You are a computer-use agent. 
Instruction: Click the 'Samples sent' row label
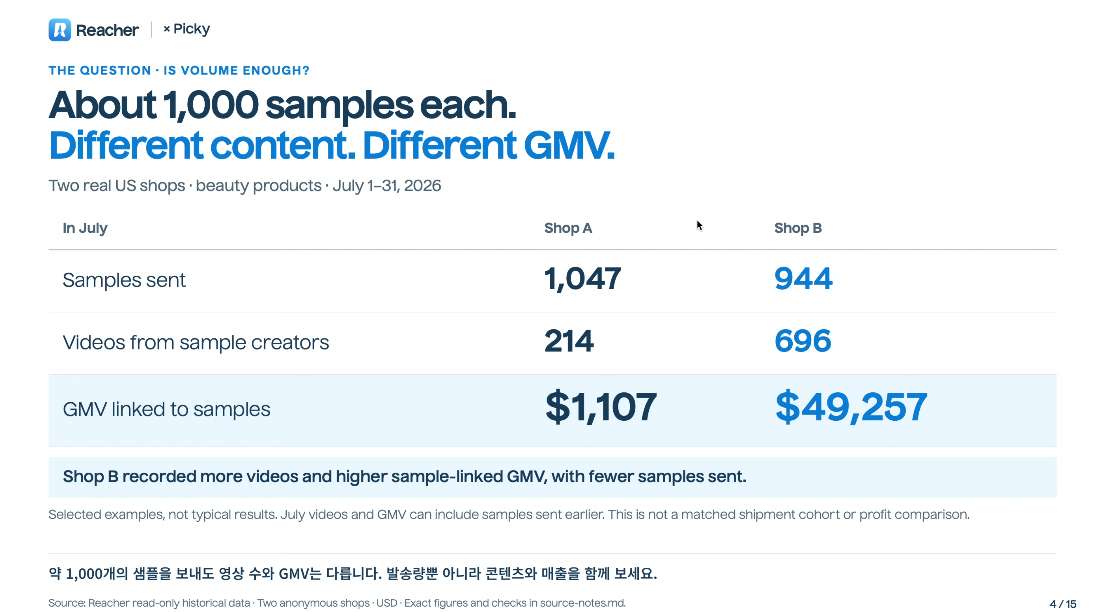click(x=124, y=280)
